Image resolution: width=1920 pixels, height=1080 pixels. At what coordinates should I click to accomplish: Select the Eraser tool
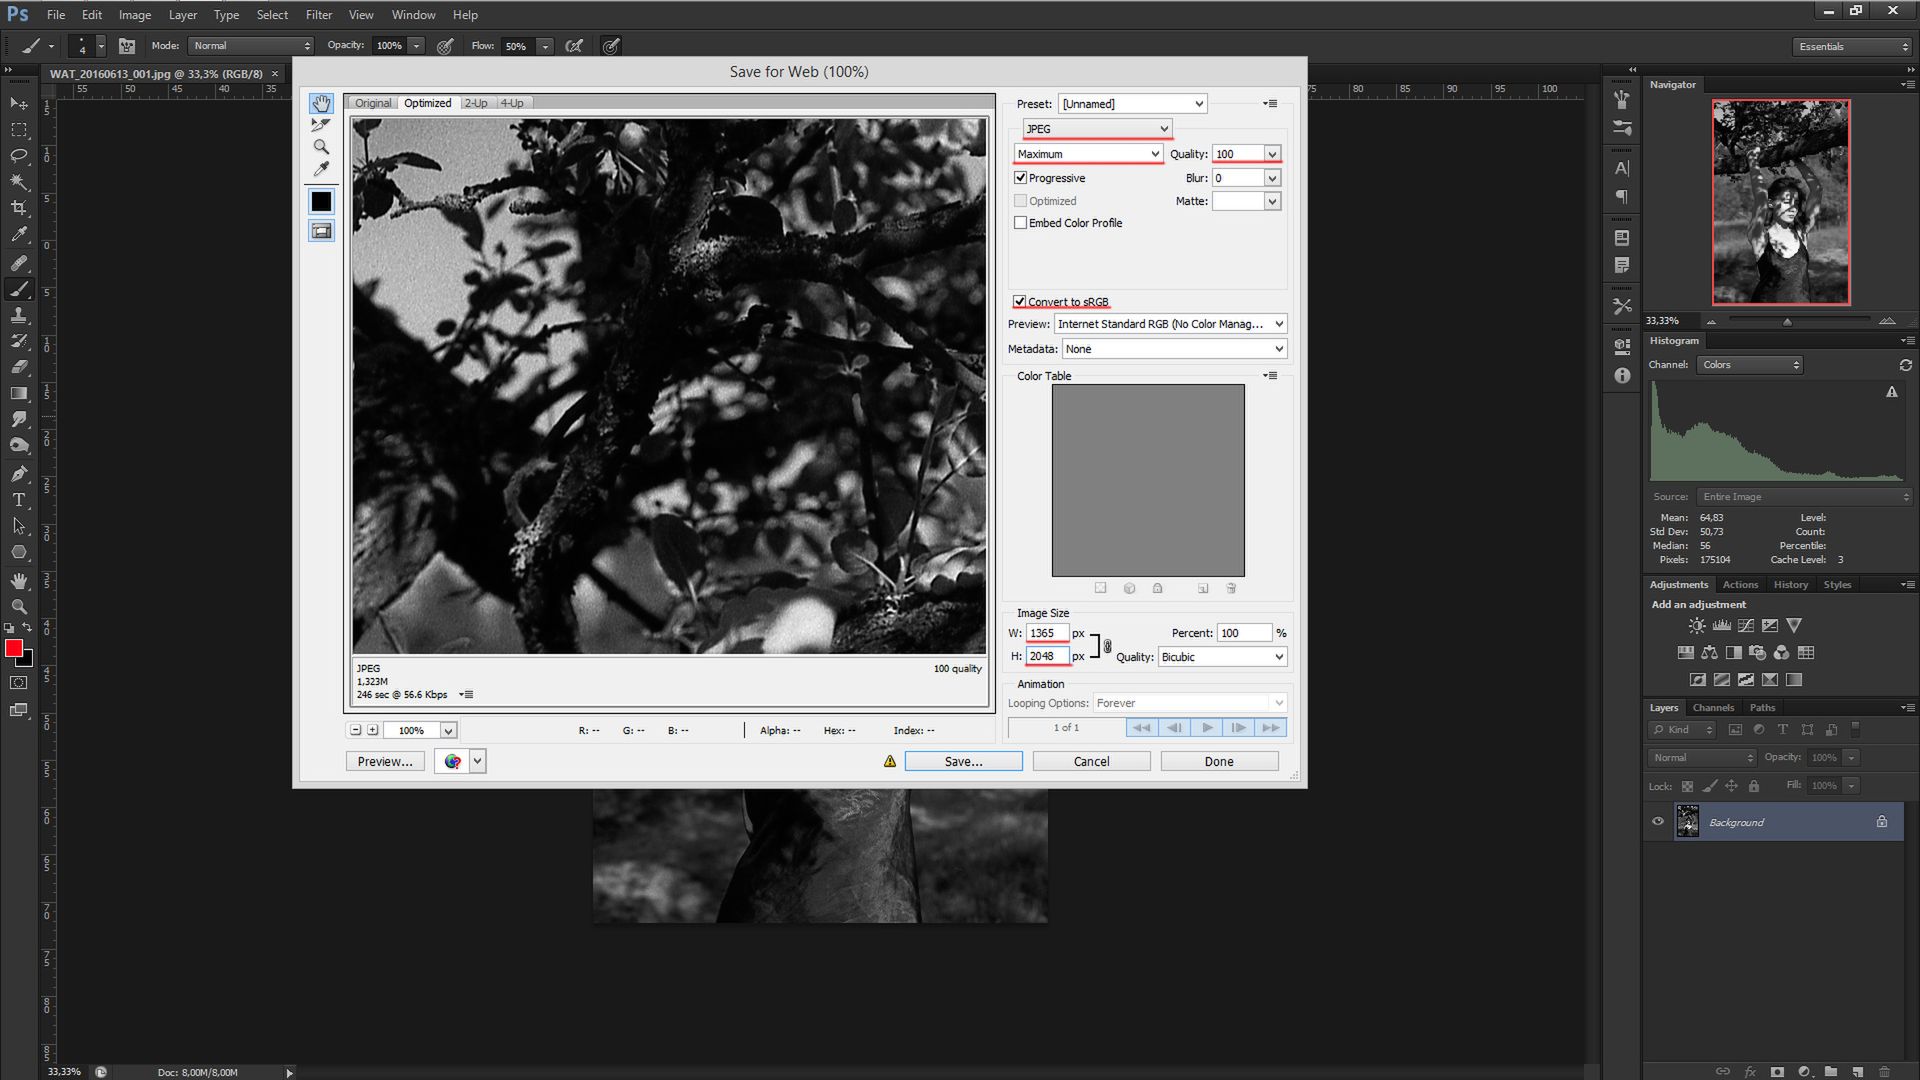click(19, 367)
